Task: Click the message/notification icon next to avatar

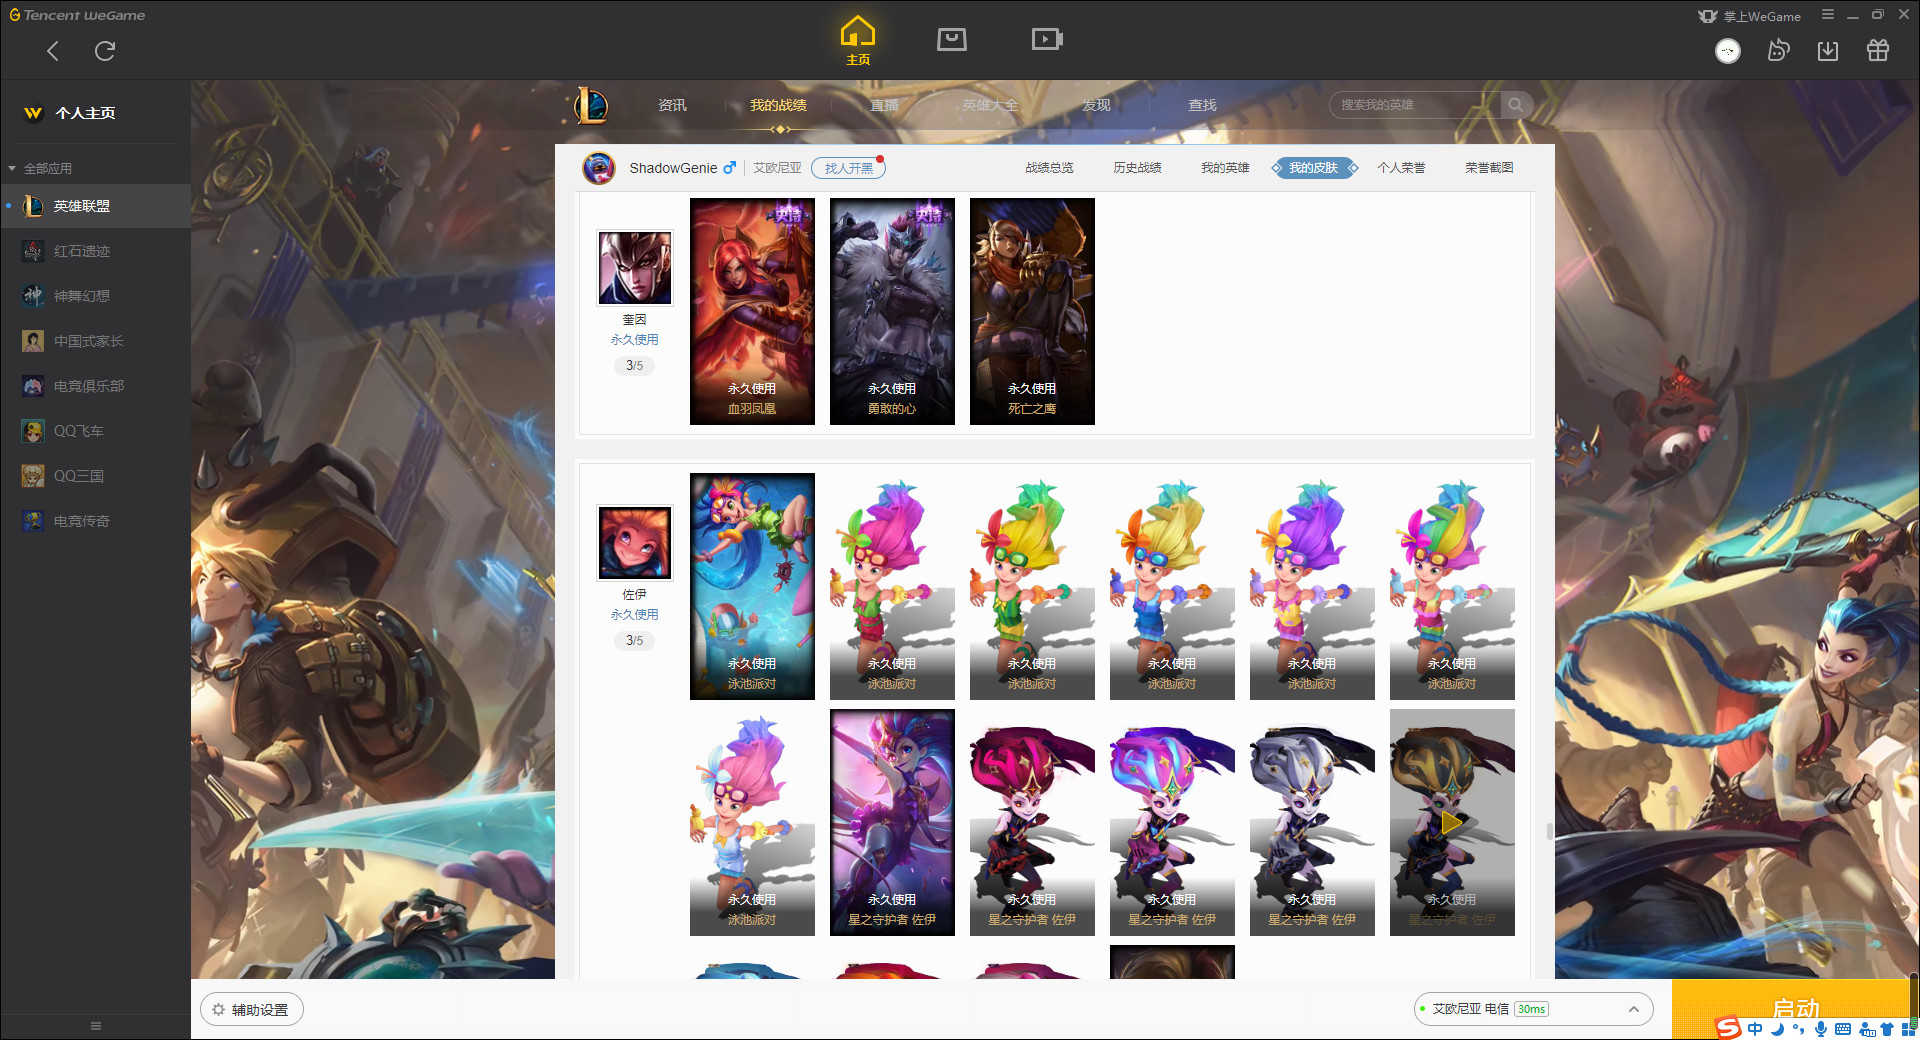Action: [1778, 51]
